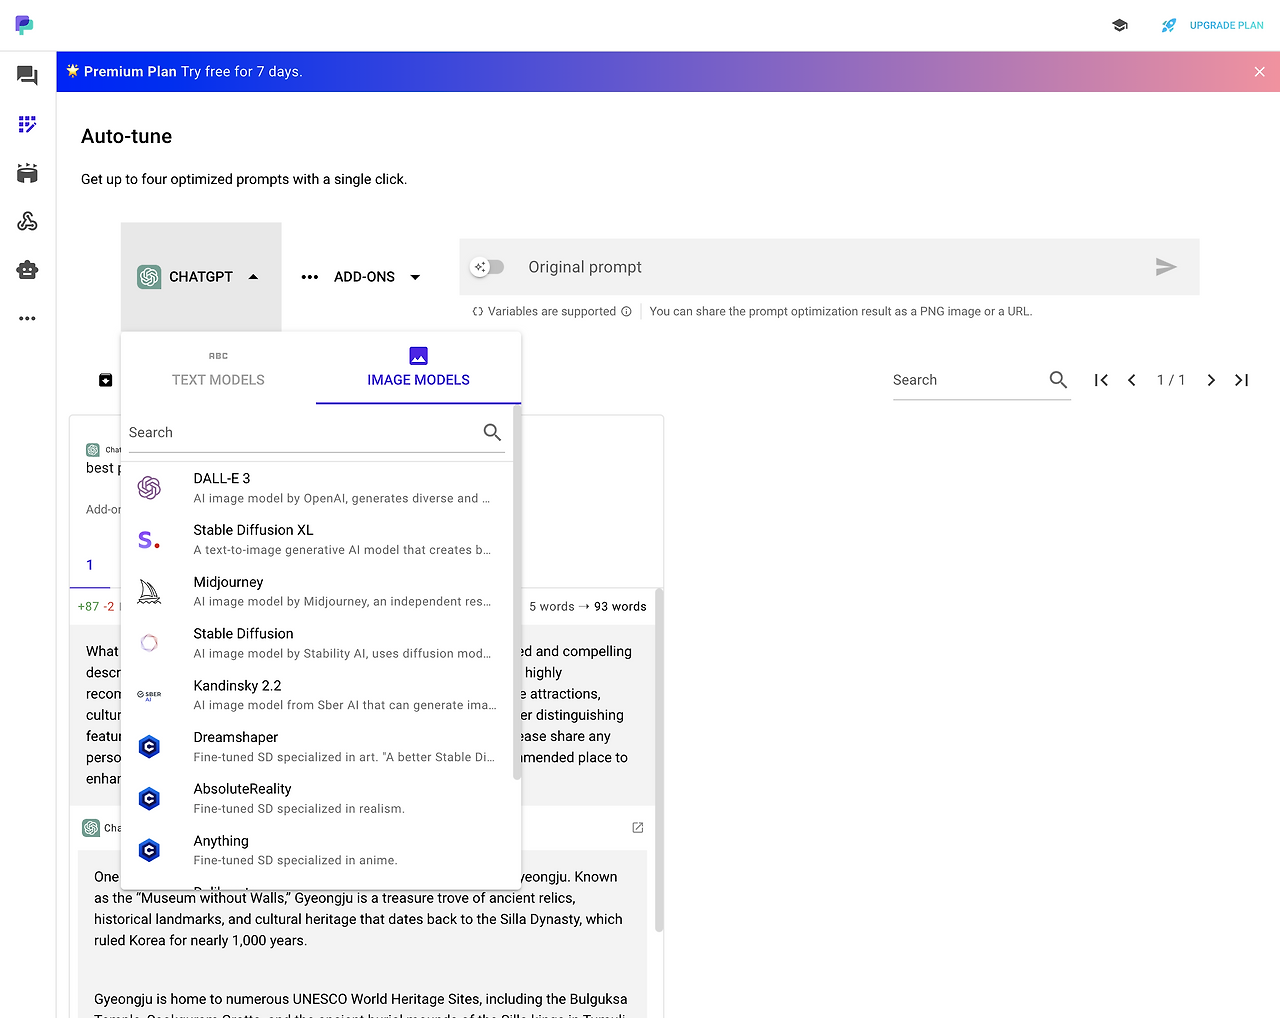Screen dimensions: 1280x1018
Task: Select Dreamshaper model
Action: 317,747
